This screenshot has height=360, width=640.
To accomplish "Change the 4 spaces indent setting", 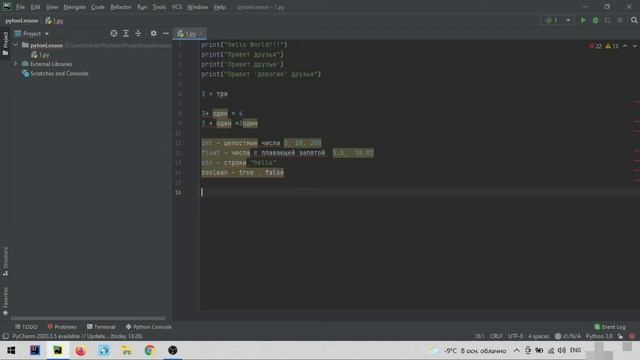I will click(x=538, y=336).
